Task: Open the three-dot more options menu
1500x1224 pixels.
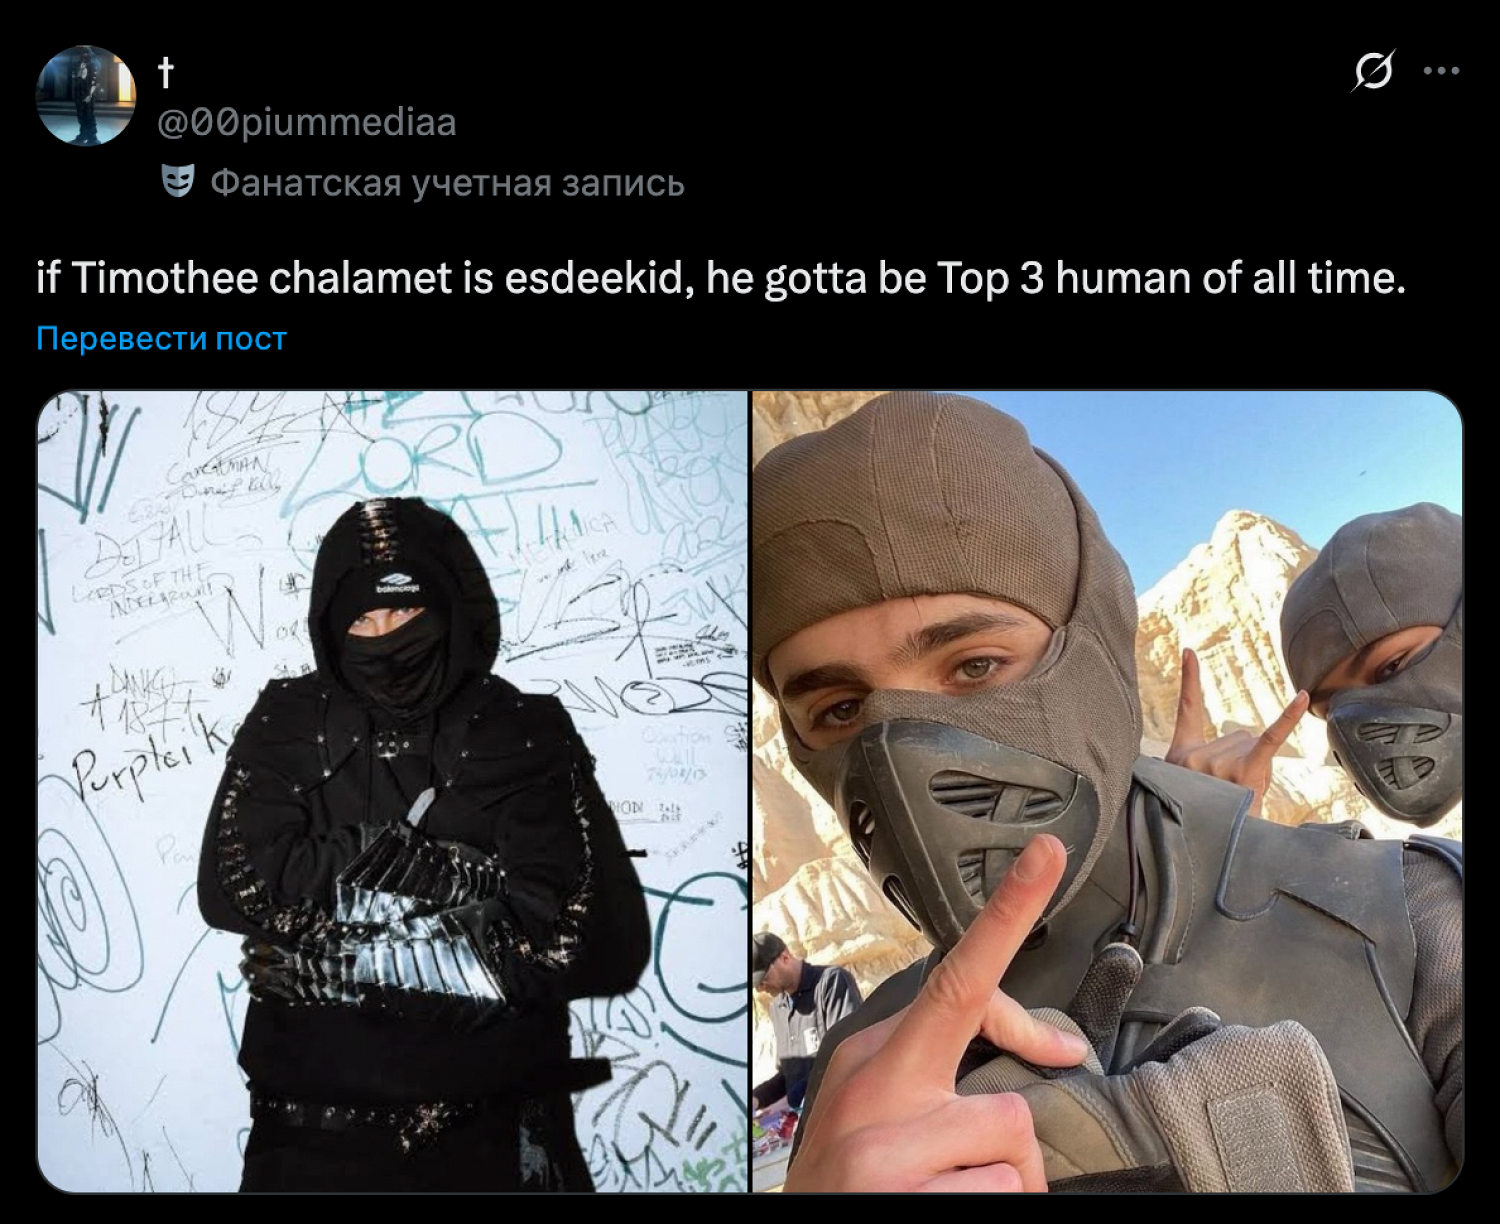Action: (x=1441, y=71)
